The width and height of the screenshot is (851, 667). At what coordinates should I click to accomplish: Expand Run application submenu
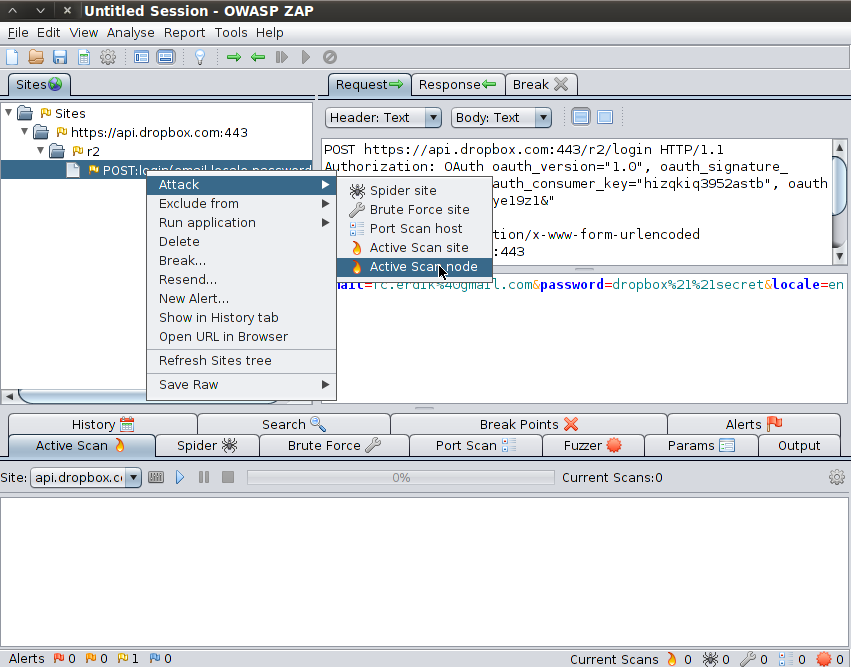coord(242,223)
